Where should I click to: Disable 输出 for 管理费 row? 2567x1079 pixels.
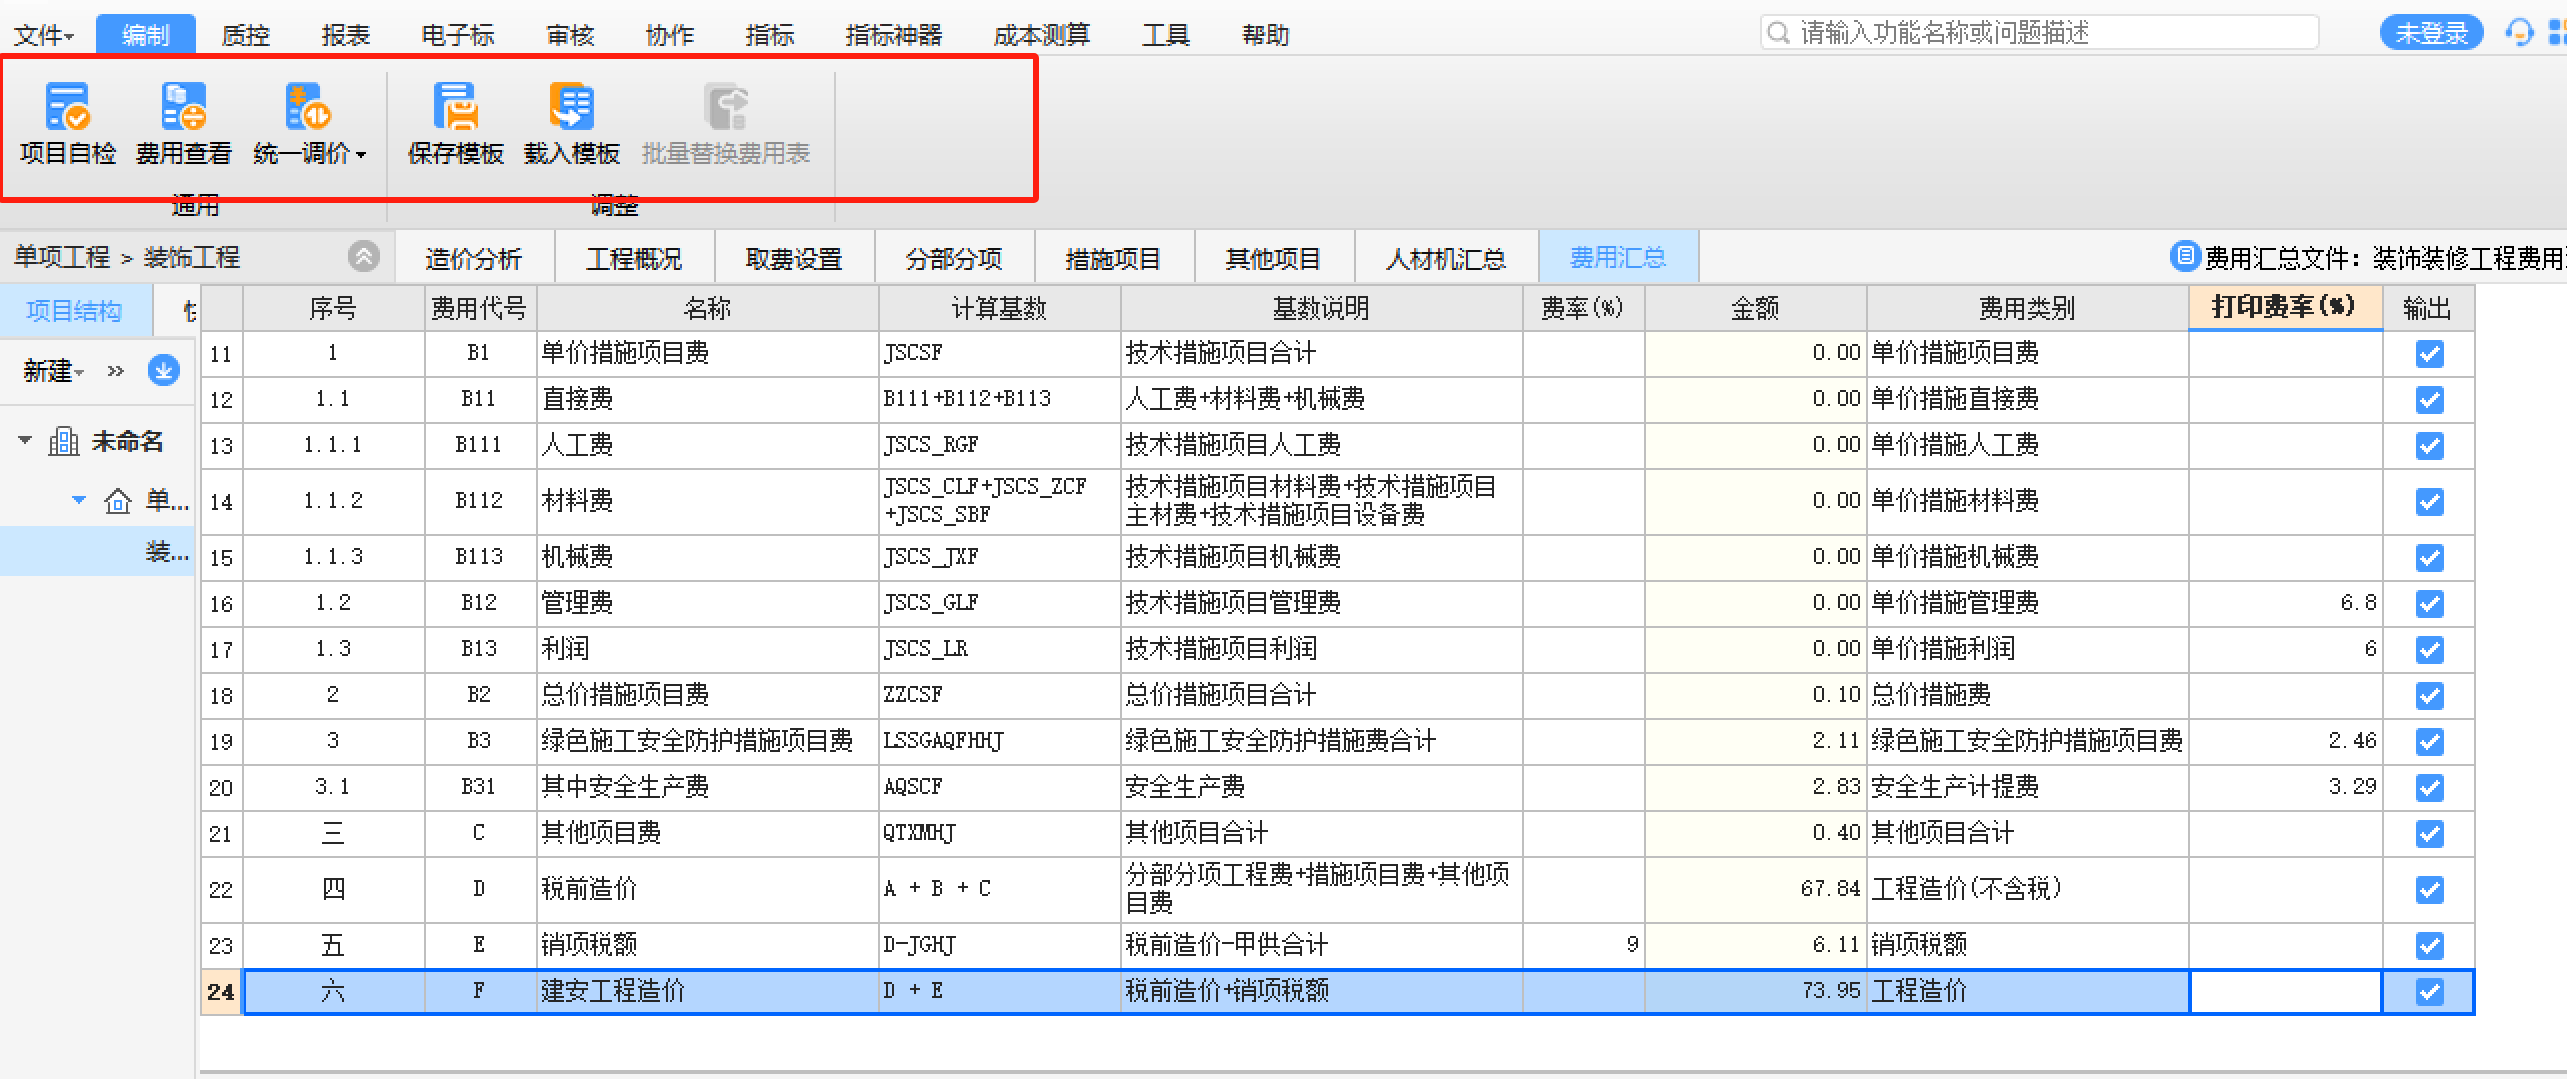click(2429, 603)
